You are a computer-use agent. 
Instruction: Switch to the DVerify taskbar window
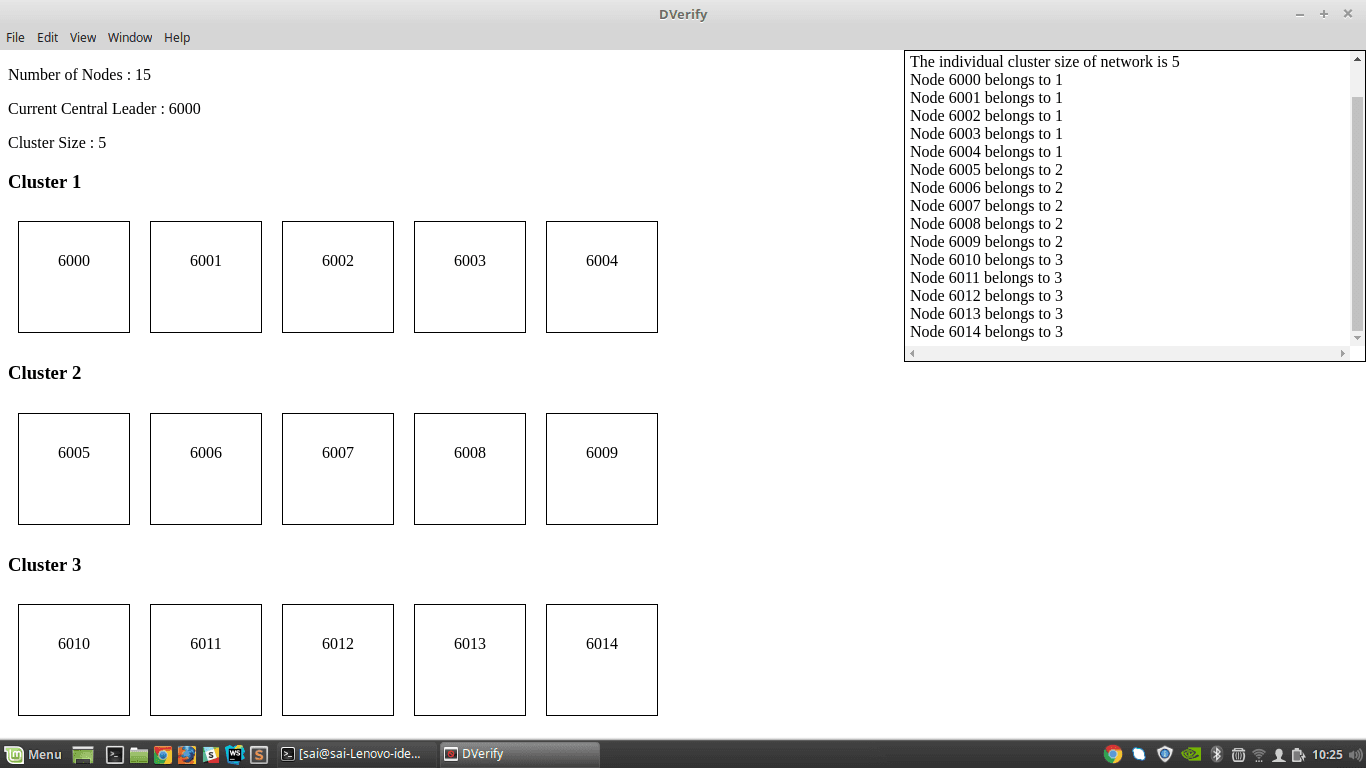coord(519,755)
